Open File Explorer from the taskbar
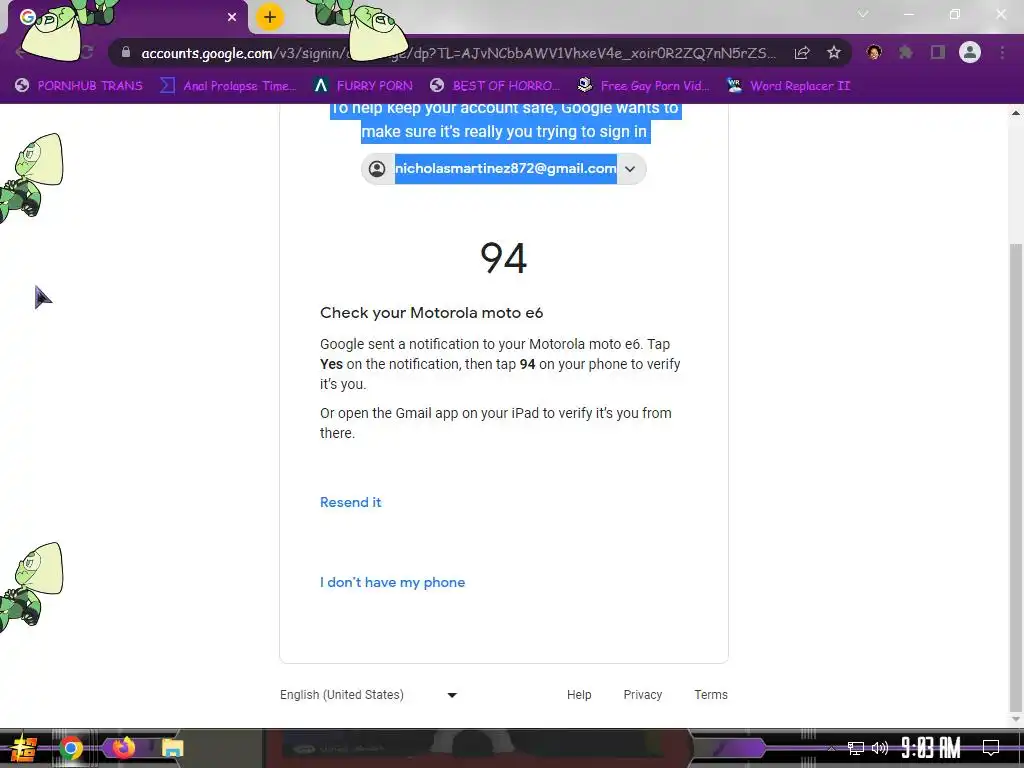Viewport: 1024px width, 768px height. pyautogui.click(x=172, y=748)
